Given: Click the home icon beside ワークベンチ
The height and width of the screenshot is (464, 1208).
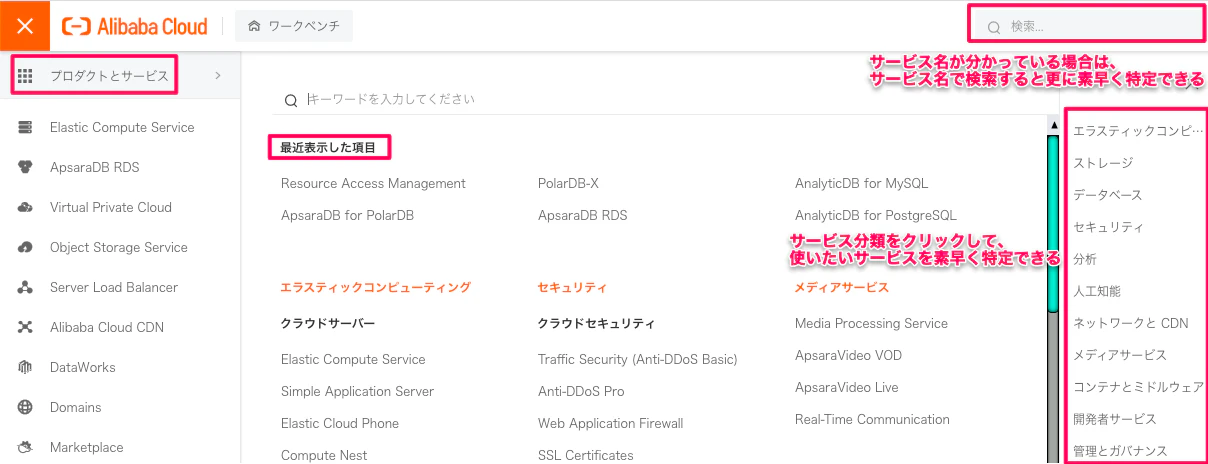Looking at the screenshot, I should pyautogui.click(x=254, y=26).
